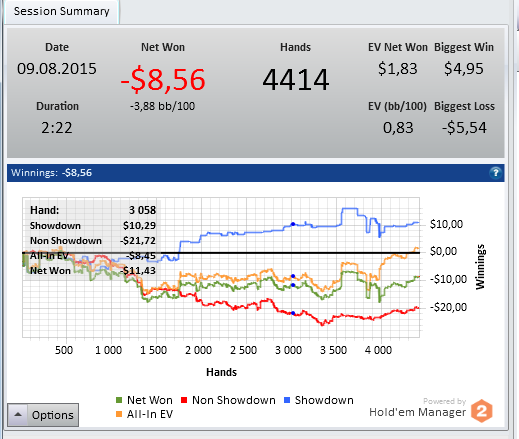Expand the Options arrow button
Image resolution: width=519 pixels, height=439 pixels.
(x=18, y=415)
